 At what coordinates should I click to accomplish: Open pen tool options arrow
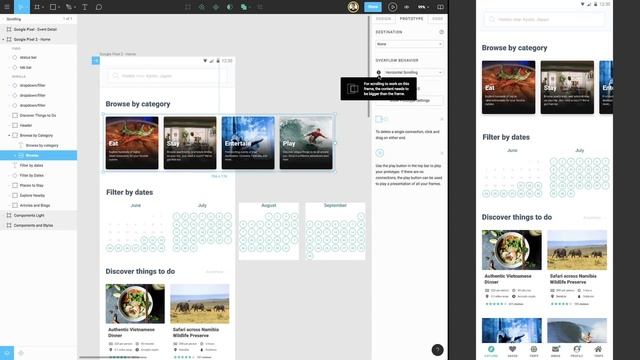click(x=75, y=7)
